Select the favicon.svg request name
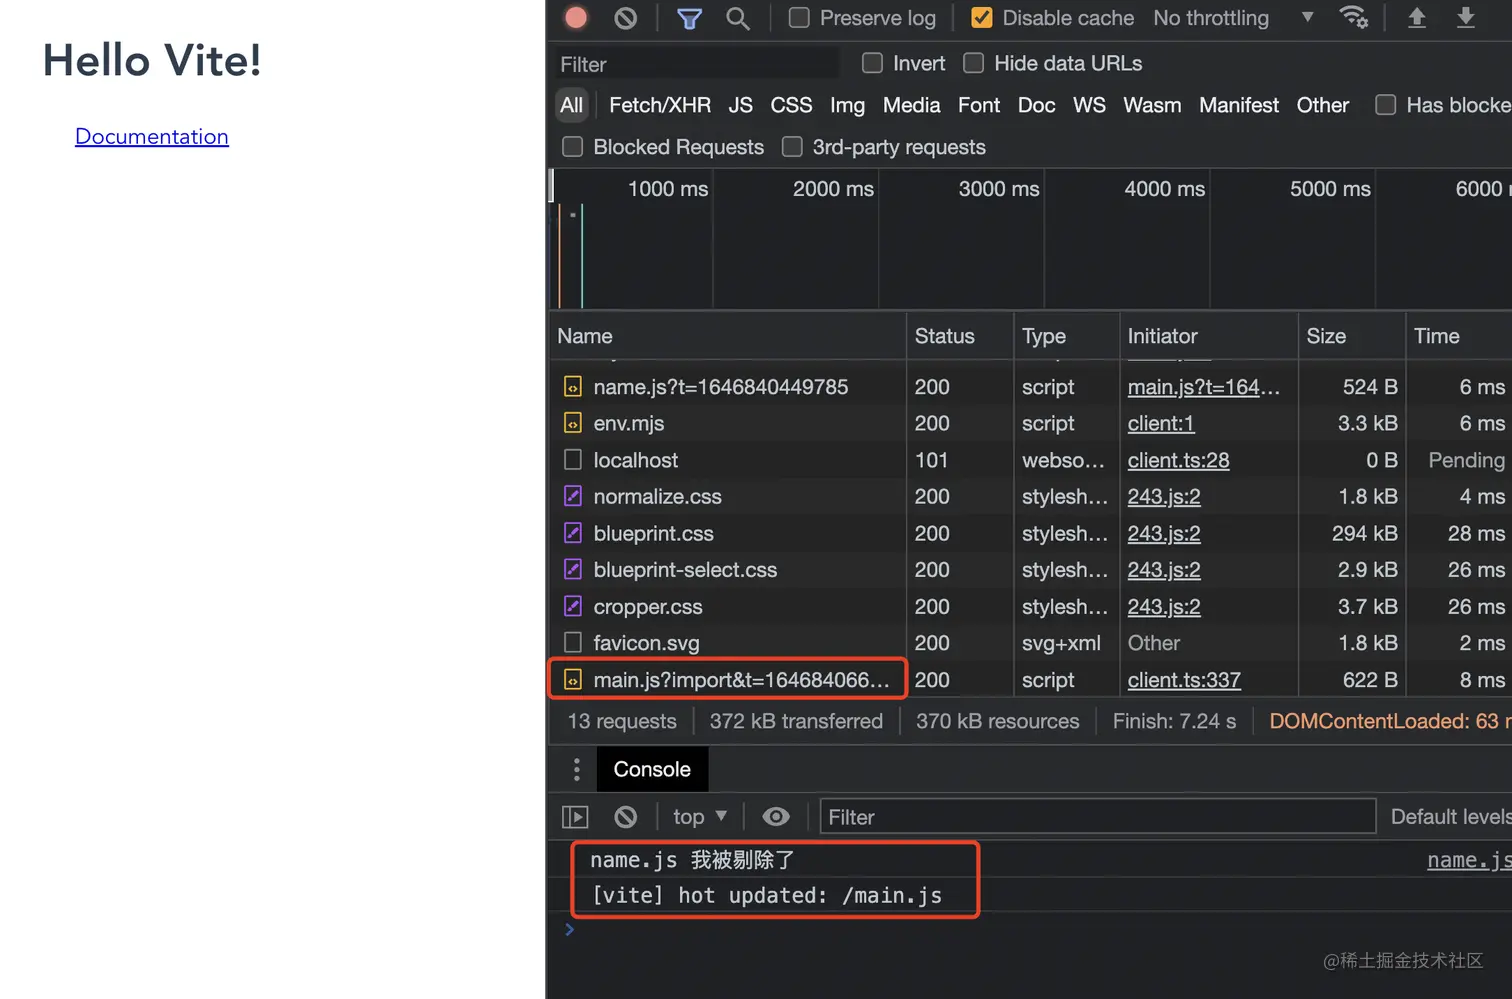This screenshot has height=999, width=1512. 646,643
